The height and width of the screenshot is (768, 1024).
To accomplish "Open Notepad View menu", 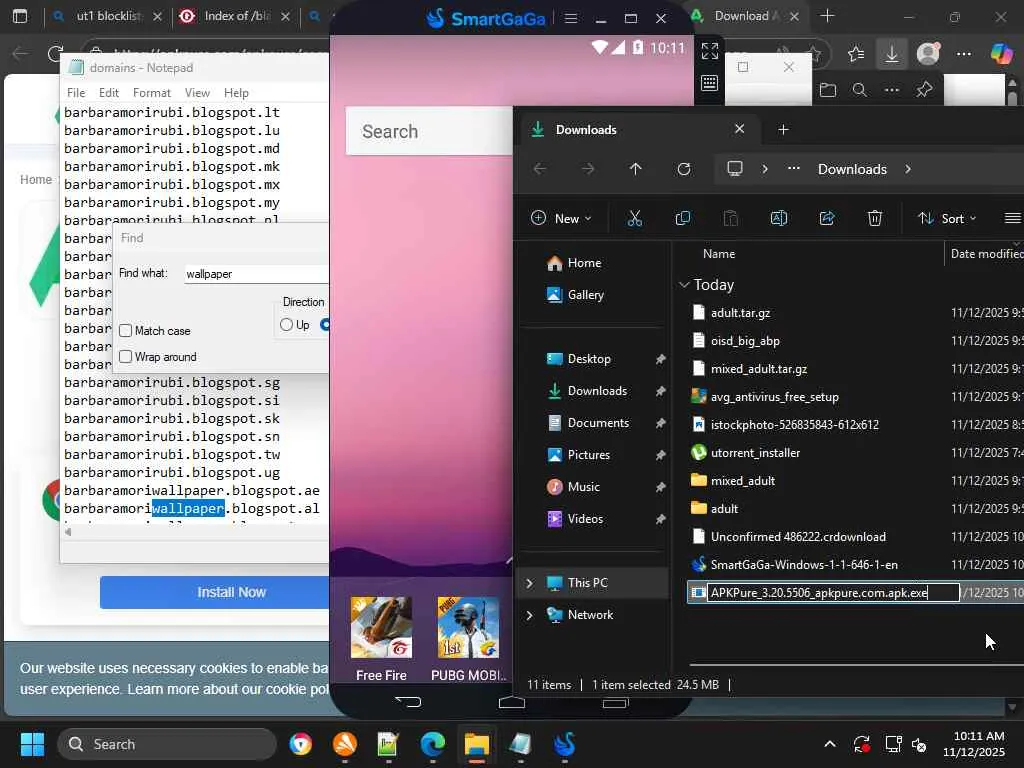I will [197, 93].
